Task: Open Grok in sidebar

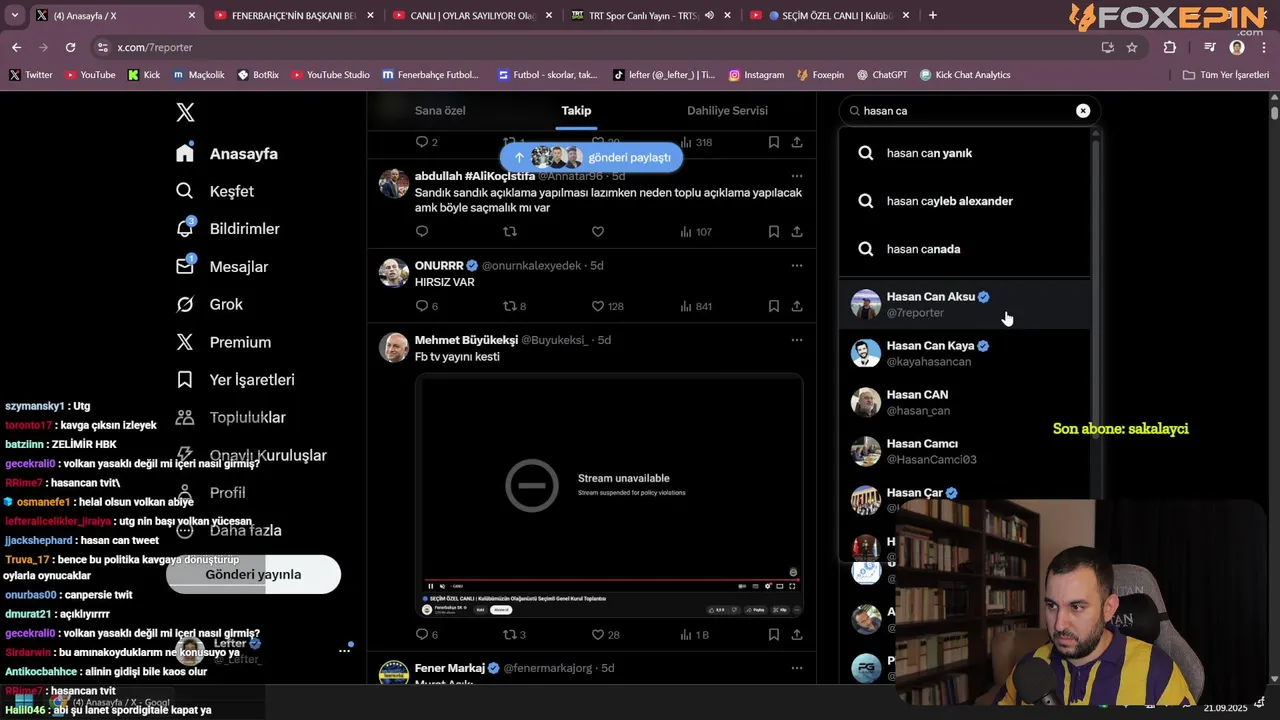Action: tap(209, 304)
